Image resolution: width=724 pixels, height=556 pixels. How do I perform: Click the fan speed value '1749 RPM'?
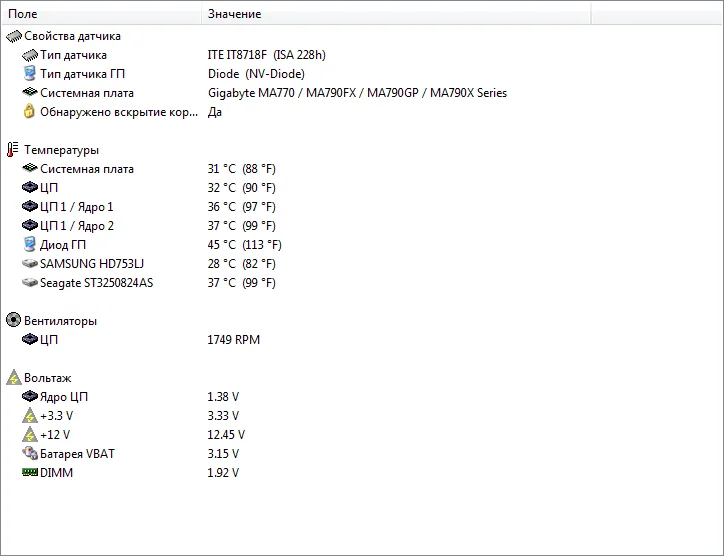pyautogui.click(x=234, y=340)
